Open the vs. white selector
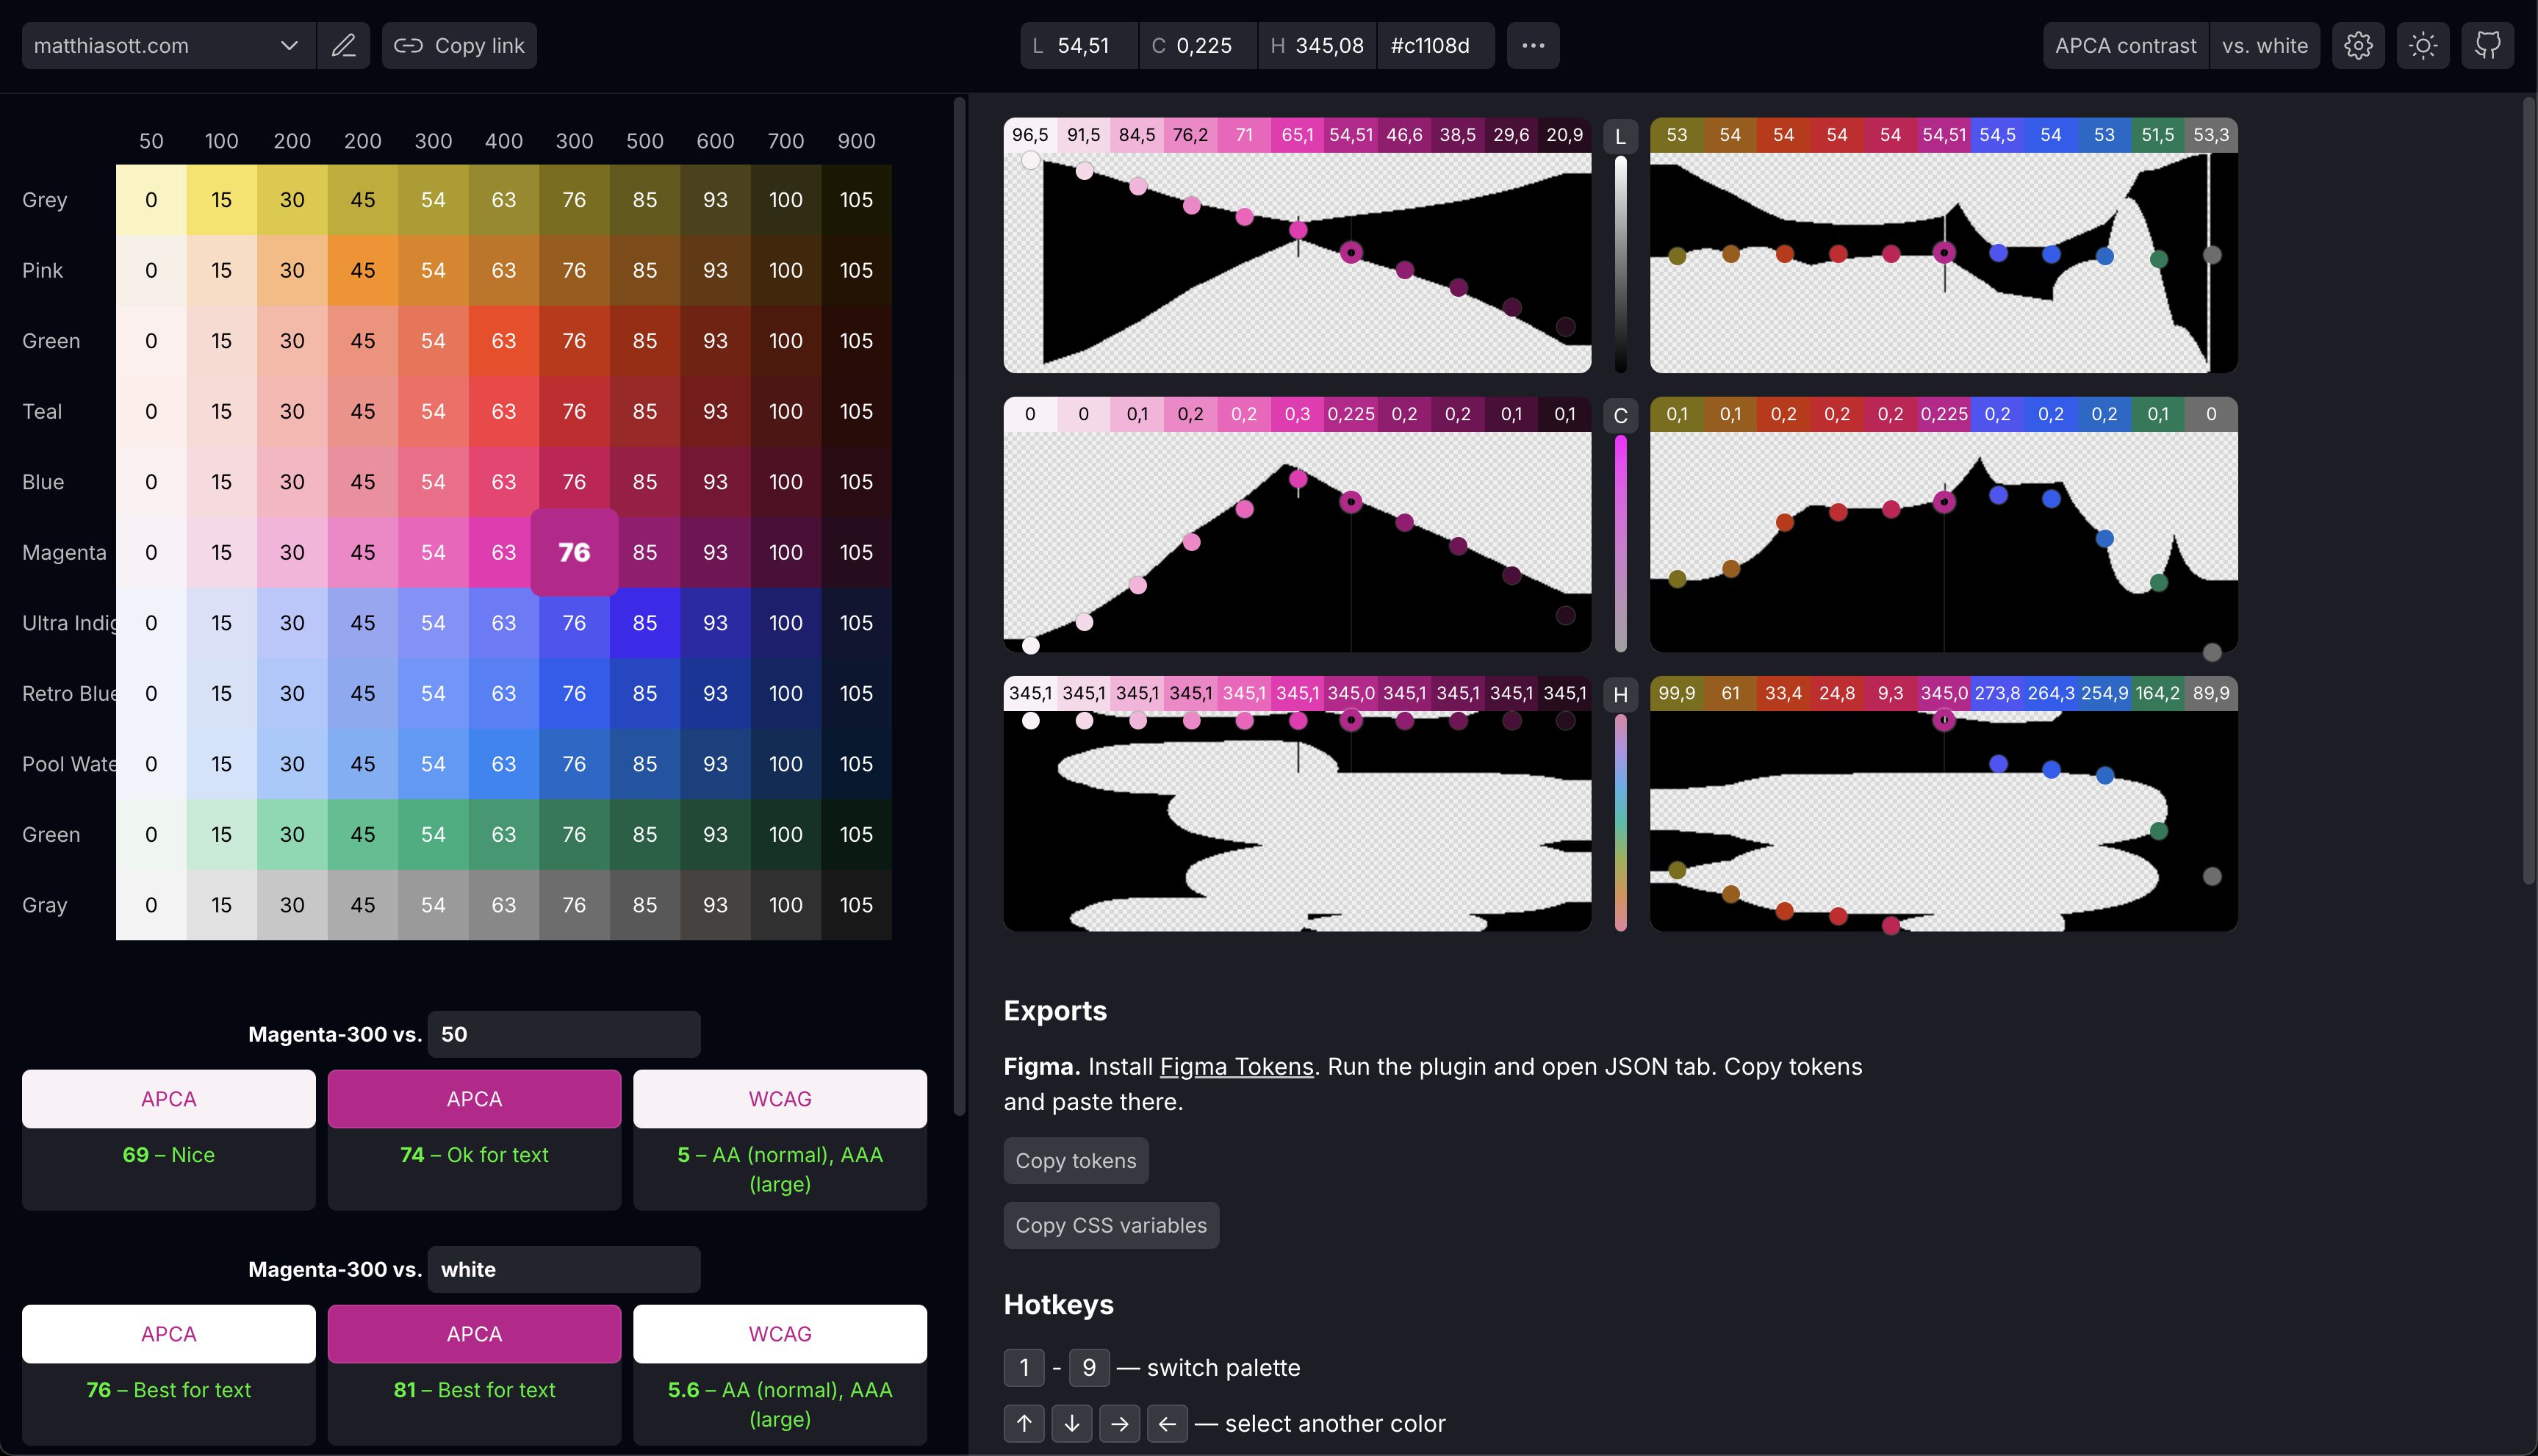The image size is (2538, 1456). click(2265, 46)
